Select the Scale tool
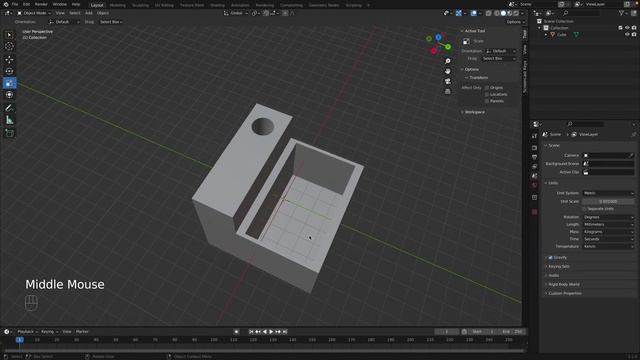 coord(9,83)
